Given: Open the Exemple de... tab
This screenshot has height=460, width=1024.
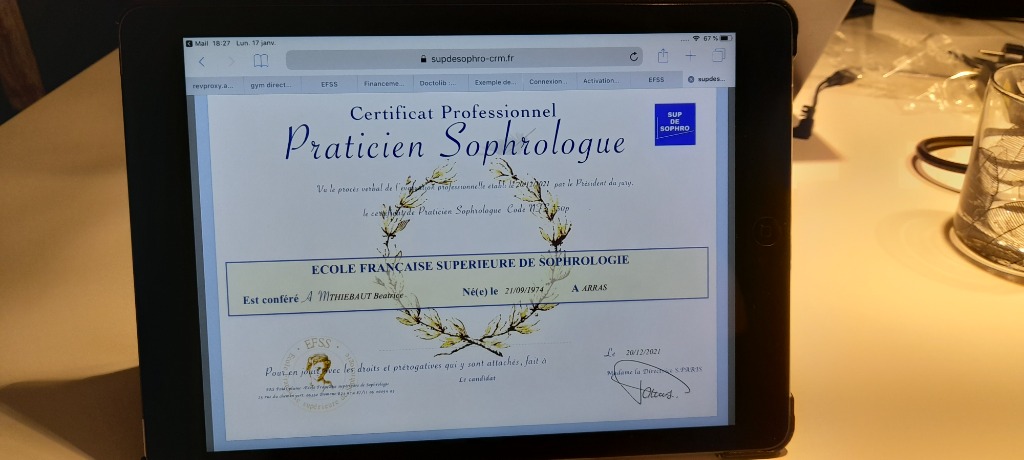Looking at the screenshot, I should 495,82.
